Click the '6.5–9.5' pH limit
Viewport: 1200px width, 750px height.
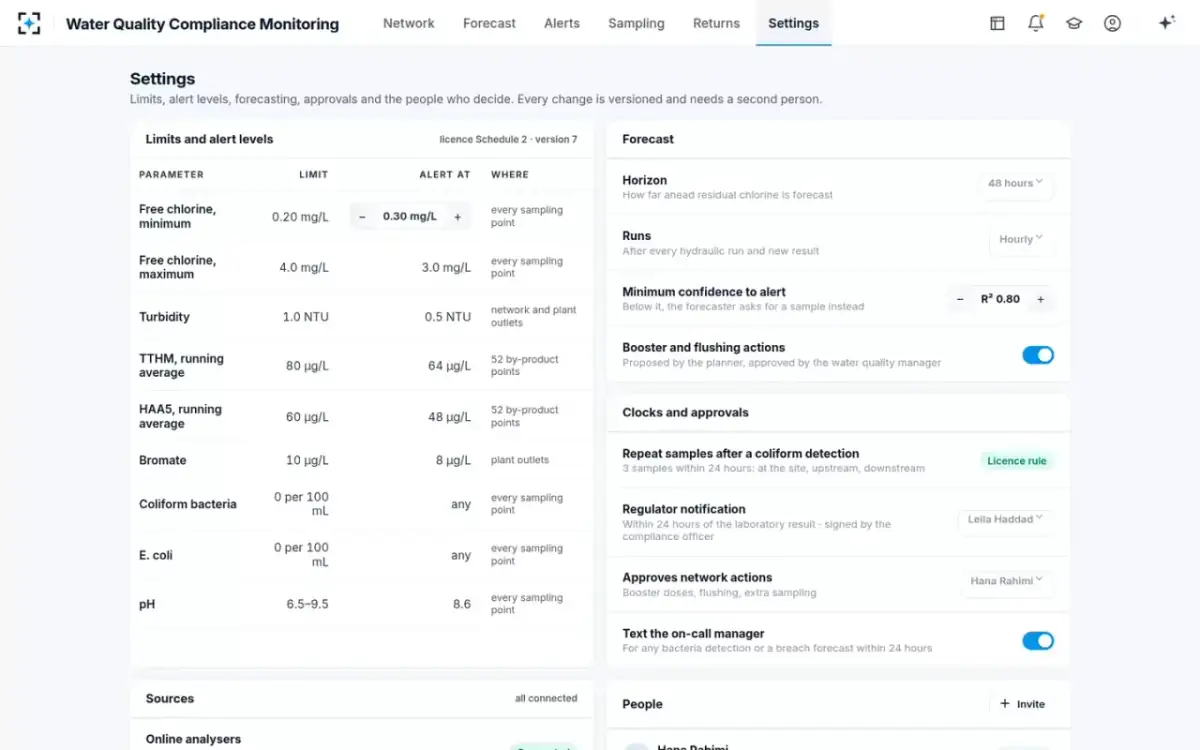(306, 605)
